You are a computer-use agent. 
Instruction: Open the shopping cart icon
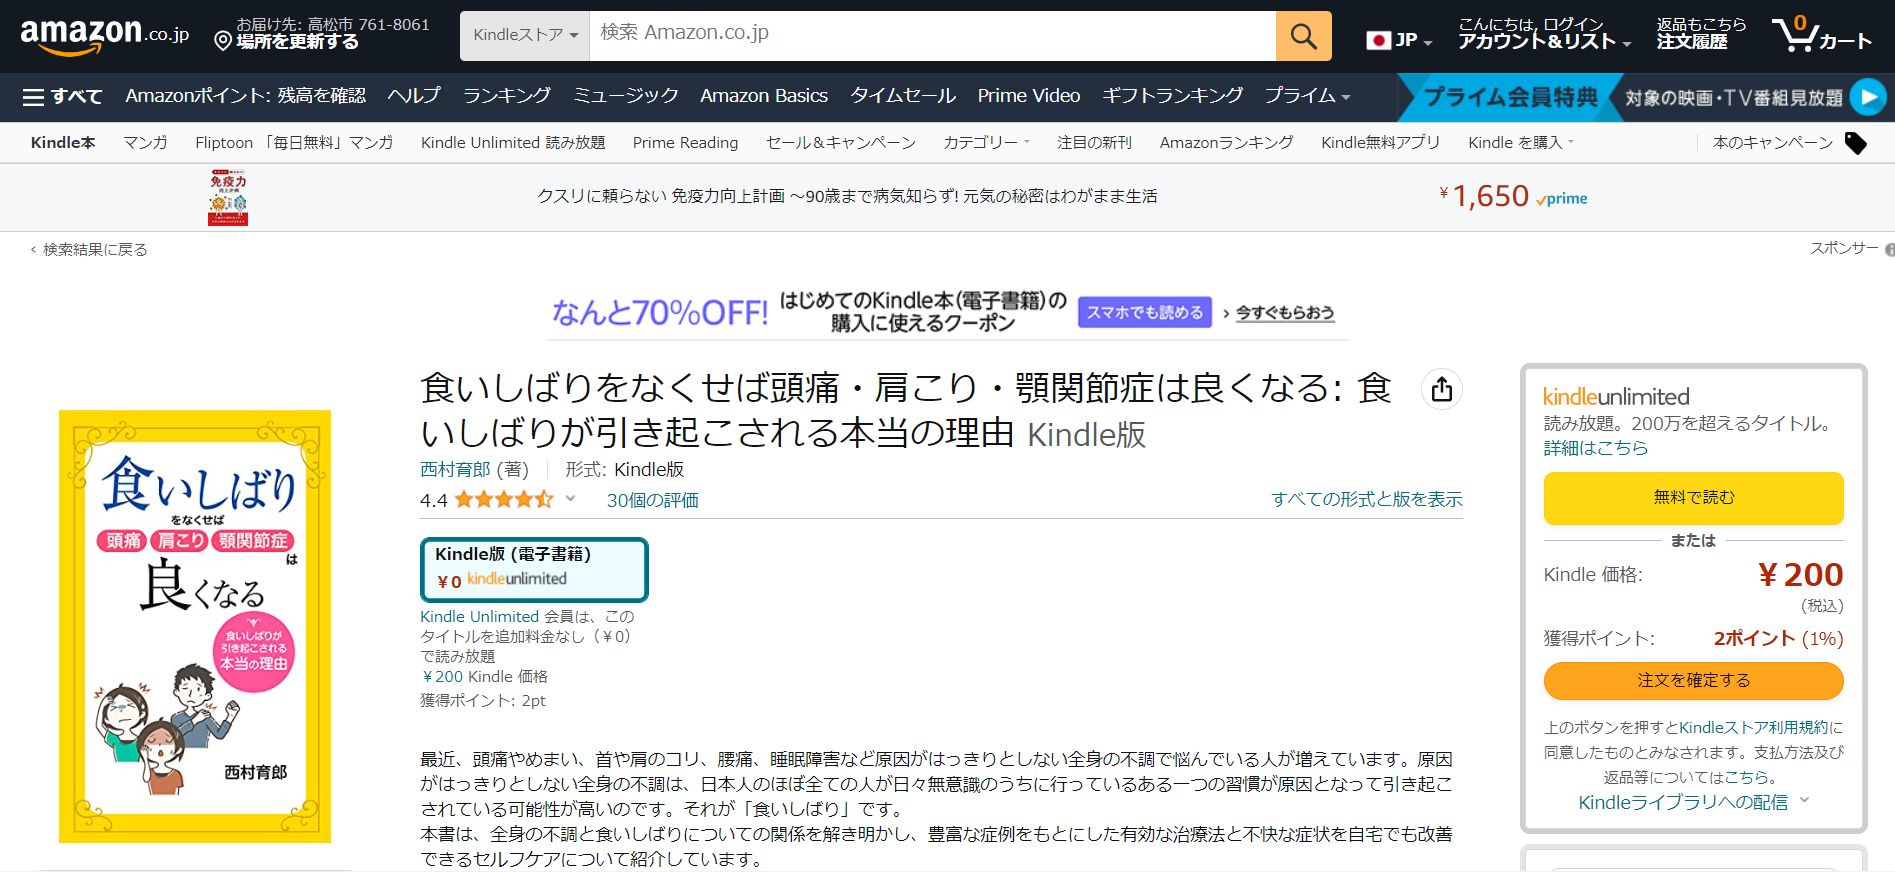(1821, 35)
